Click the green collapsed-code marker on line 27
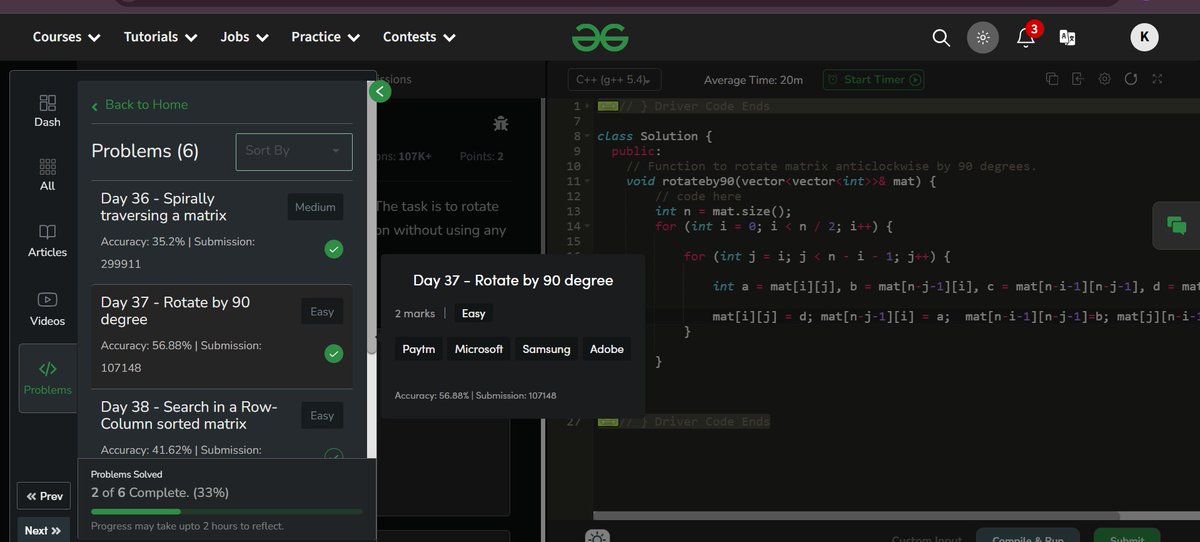The width and height of the screenshot is (1200, 542). (608, 422)
